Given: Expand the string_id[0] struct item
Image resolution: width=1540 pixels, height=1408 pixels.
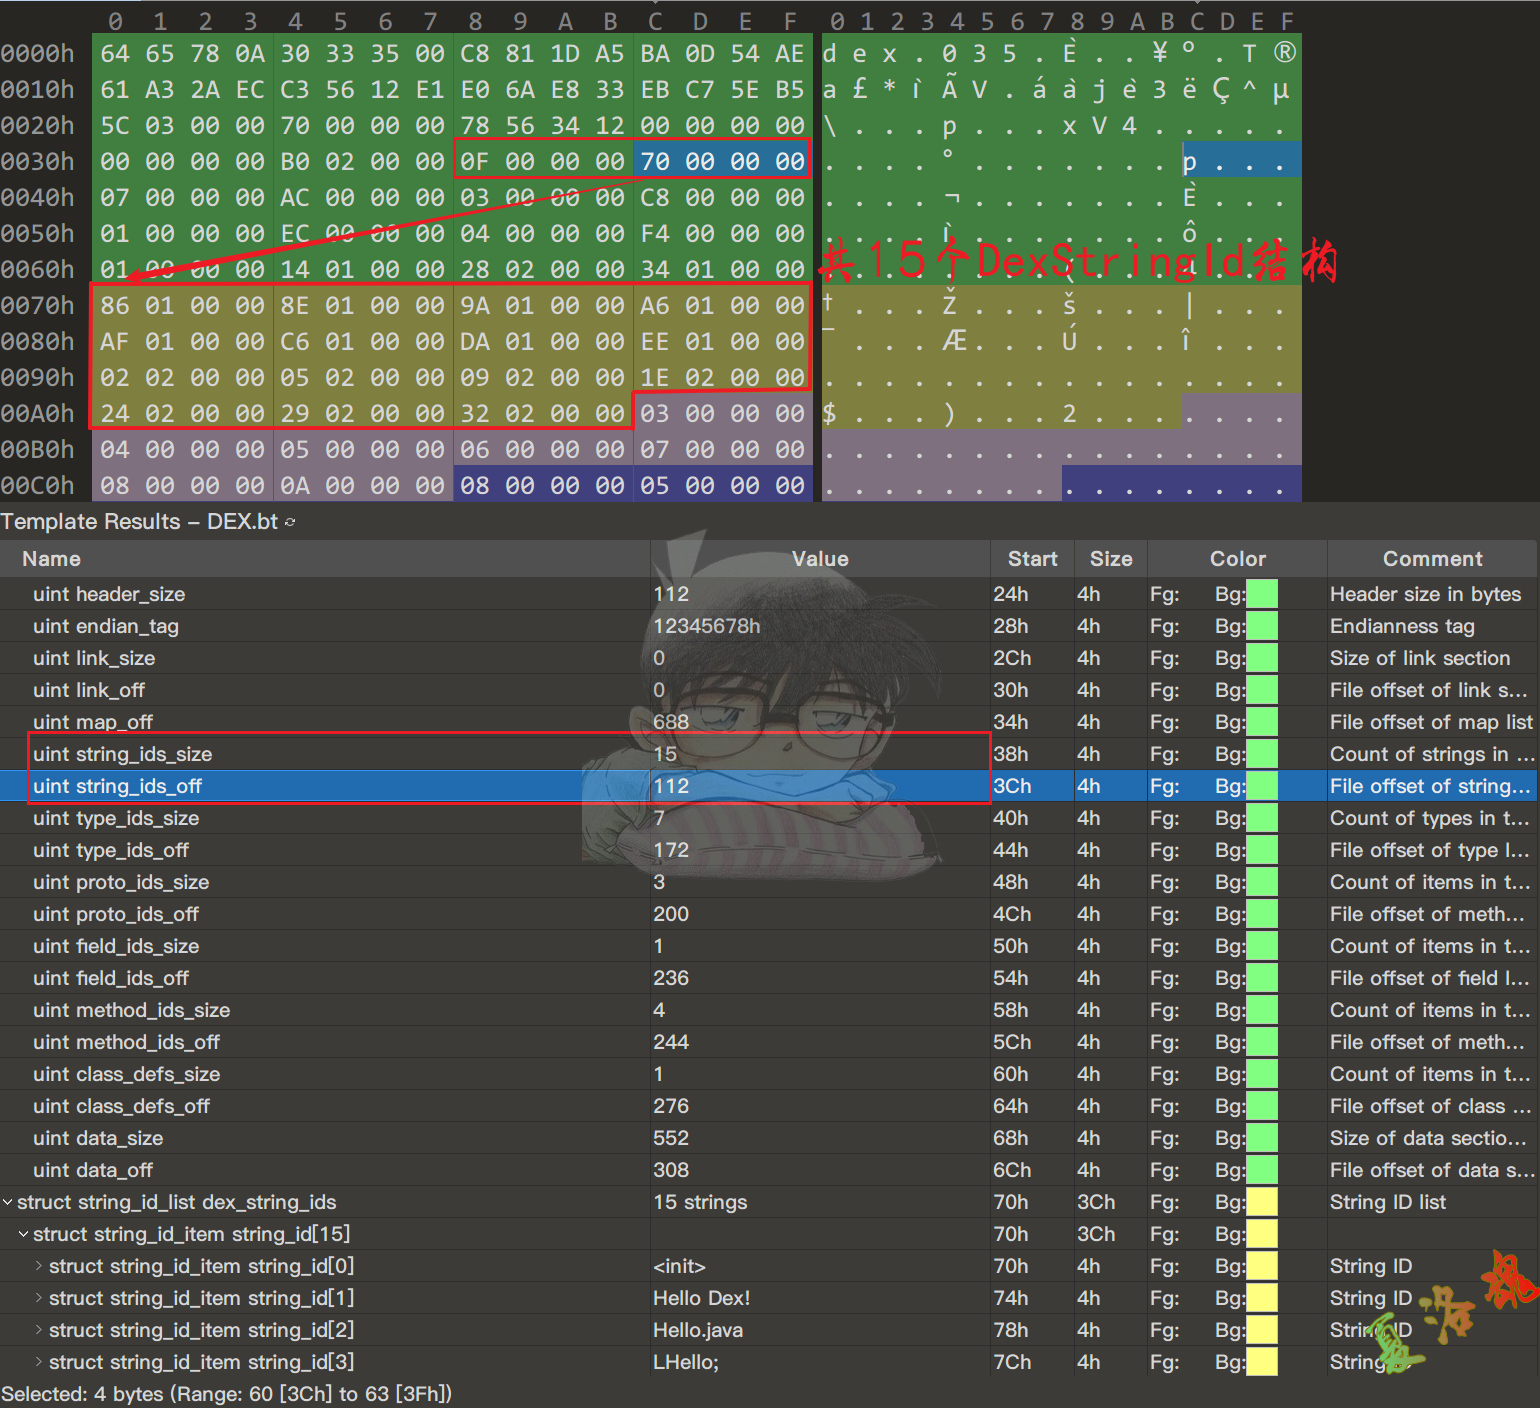Looking at the screenshot, I should point(39,1266).
